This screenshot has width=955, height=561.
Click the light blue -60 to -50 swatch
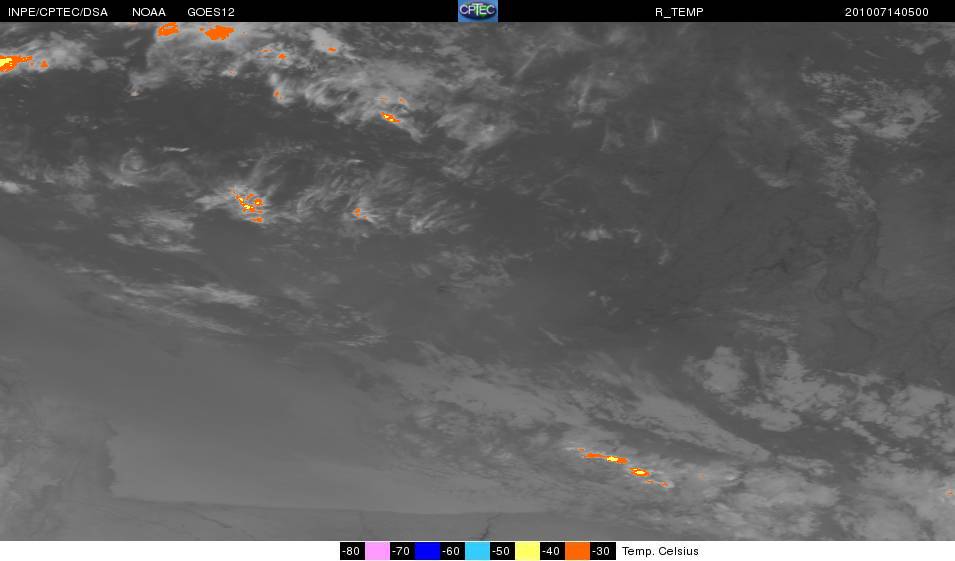point(477,551)
